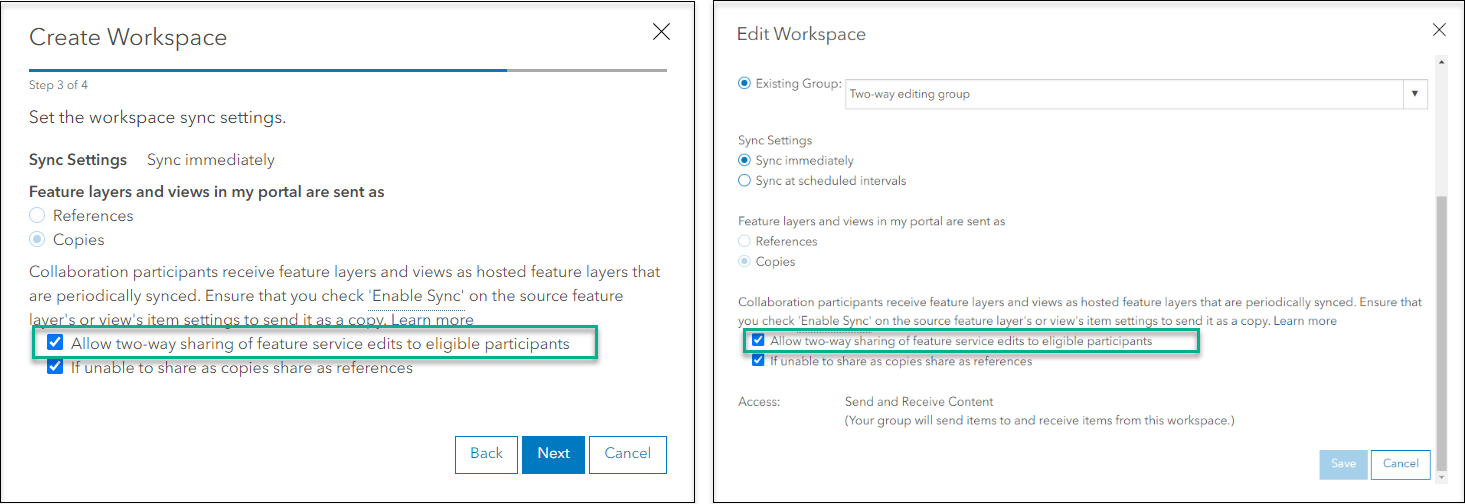Viewport: 1465px width, 504px height.
Task: Toggle share as references checkbox in Edit Workspace
Action: pos(759,361)
